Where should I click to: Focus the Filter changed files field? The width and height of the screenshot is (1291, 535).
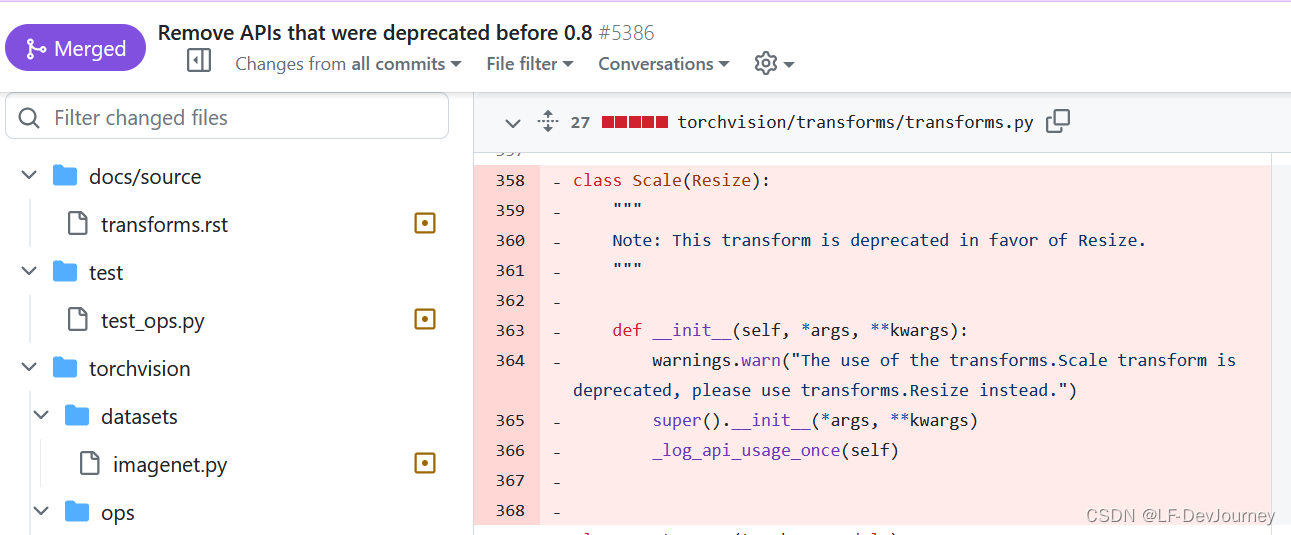(x=227, y=117)
